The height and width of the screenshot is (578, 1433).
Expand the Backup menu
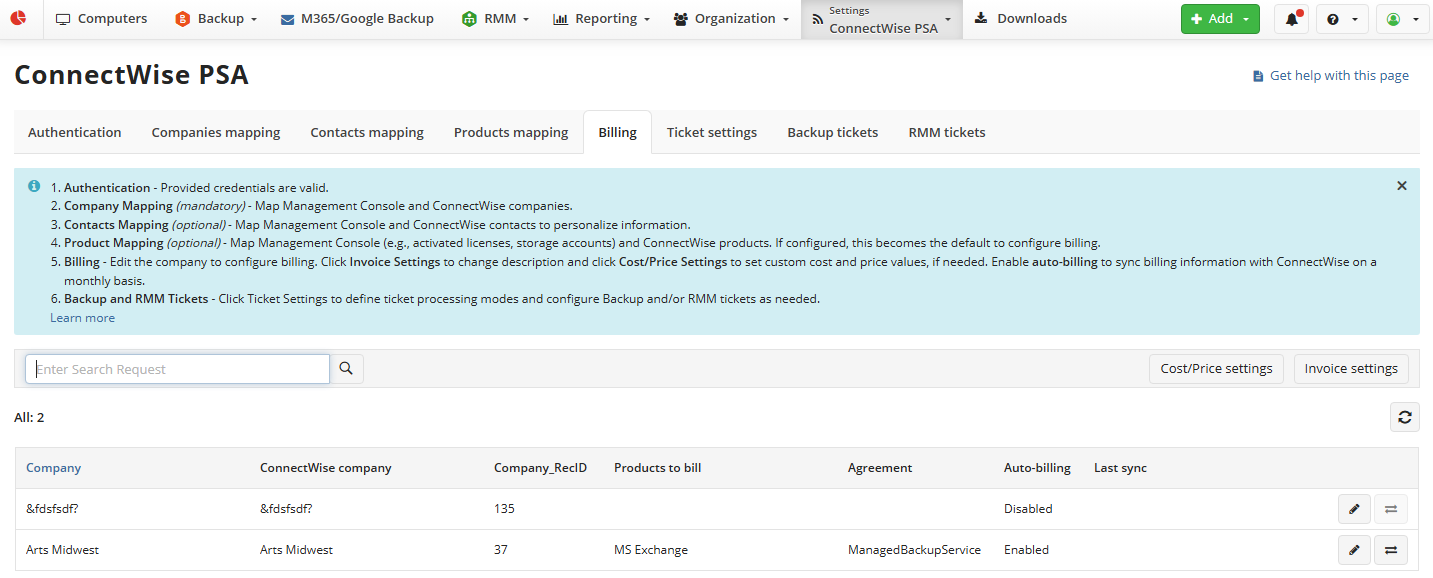point(215,19)
